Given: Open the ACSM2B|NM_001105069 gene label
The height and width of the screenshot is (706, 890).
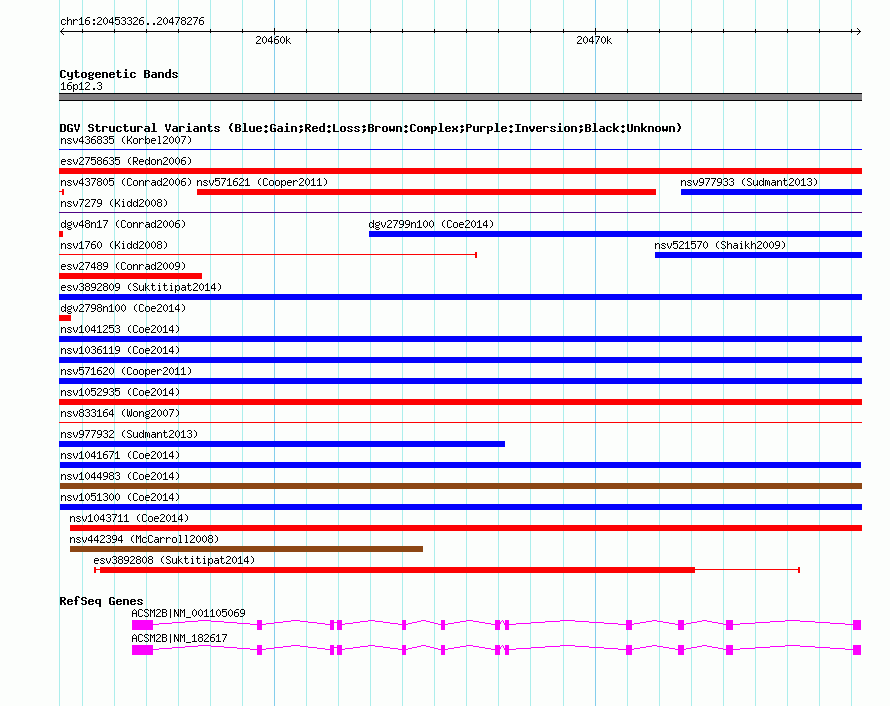Looking at the screenshot, I should (188, 613).
